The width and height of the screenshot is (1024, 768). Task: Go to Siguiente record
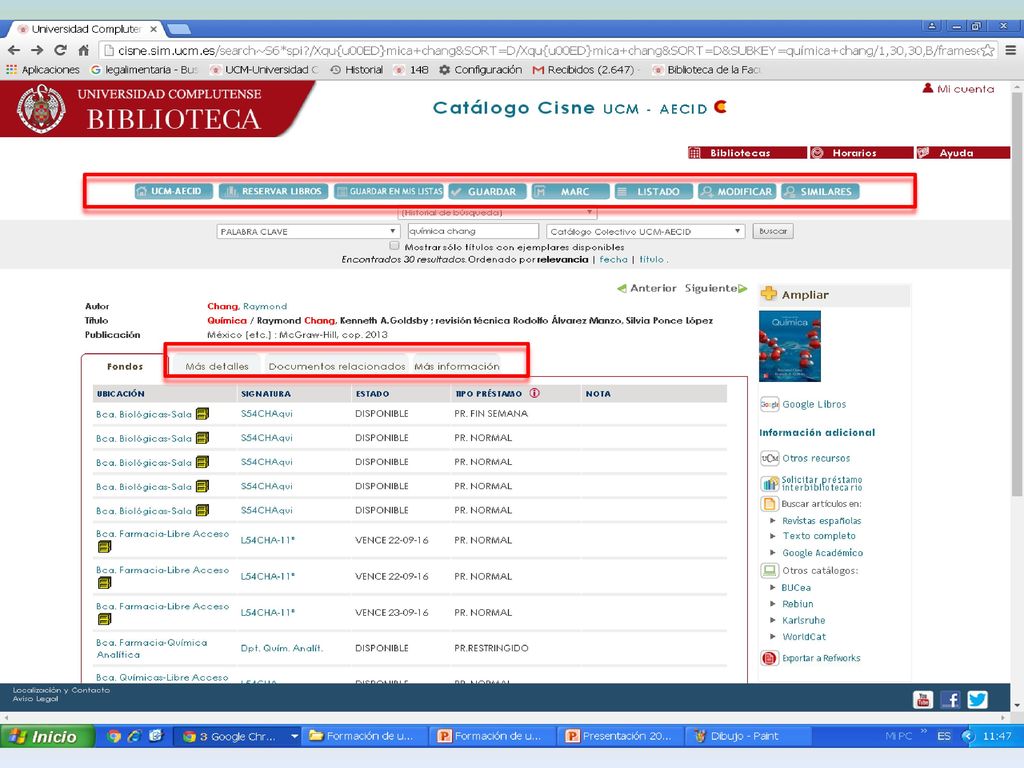716,288
